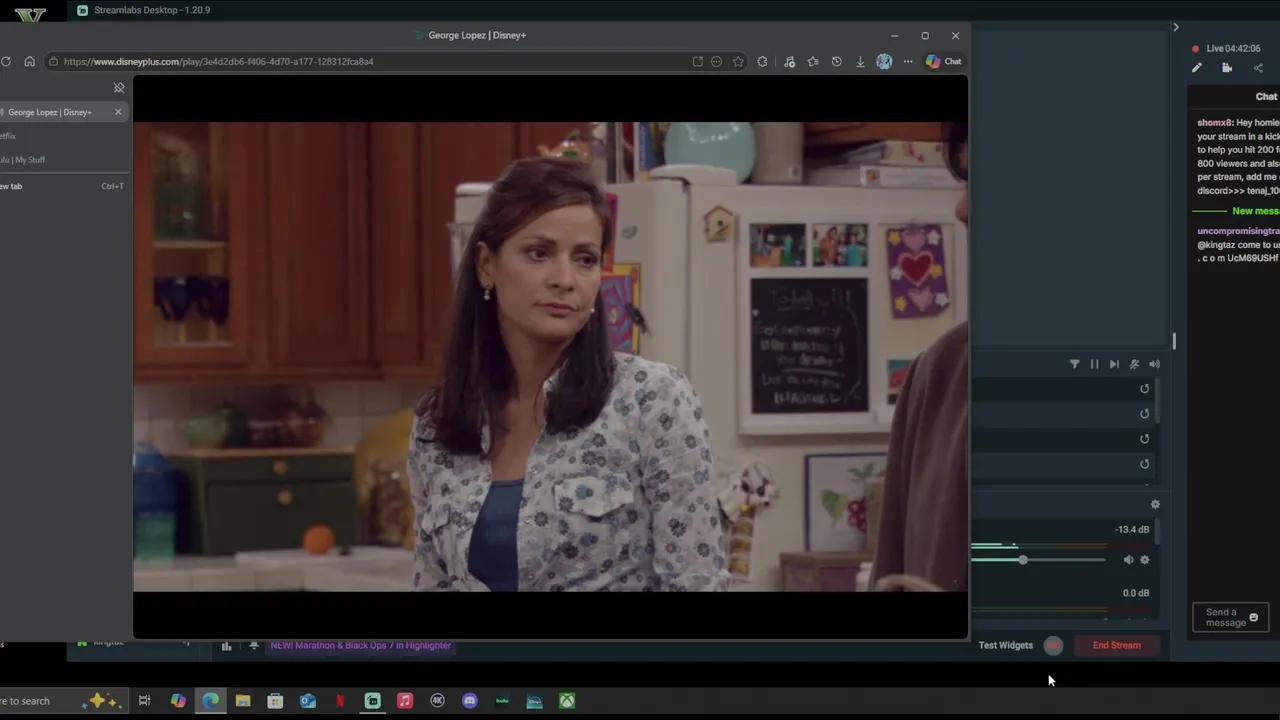Open File Explorer on the taskbar
Image resolution: width=1280 pixels, height=720 pixels.
point(243,701)
